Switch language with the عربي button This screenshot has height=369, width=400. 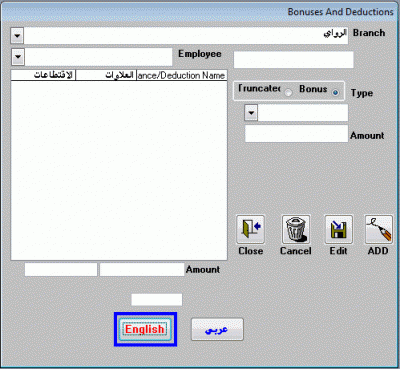217,329
